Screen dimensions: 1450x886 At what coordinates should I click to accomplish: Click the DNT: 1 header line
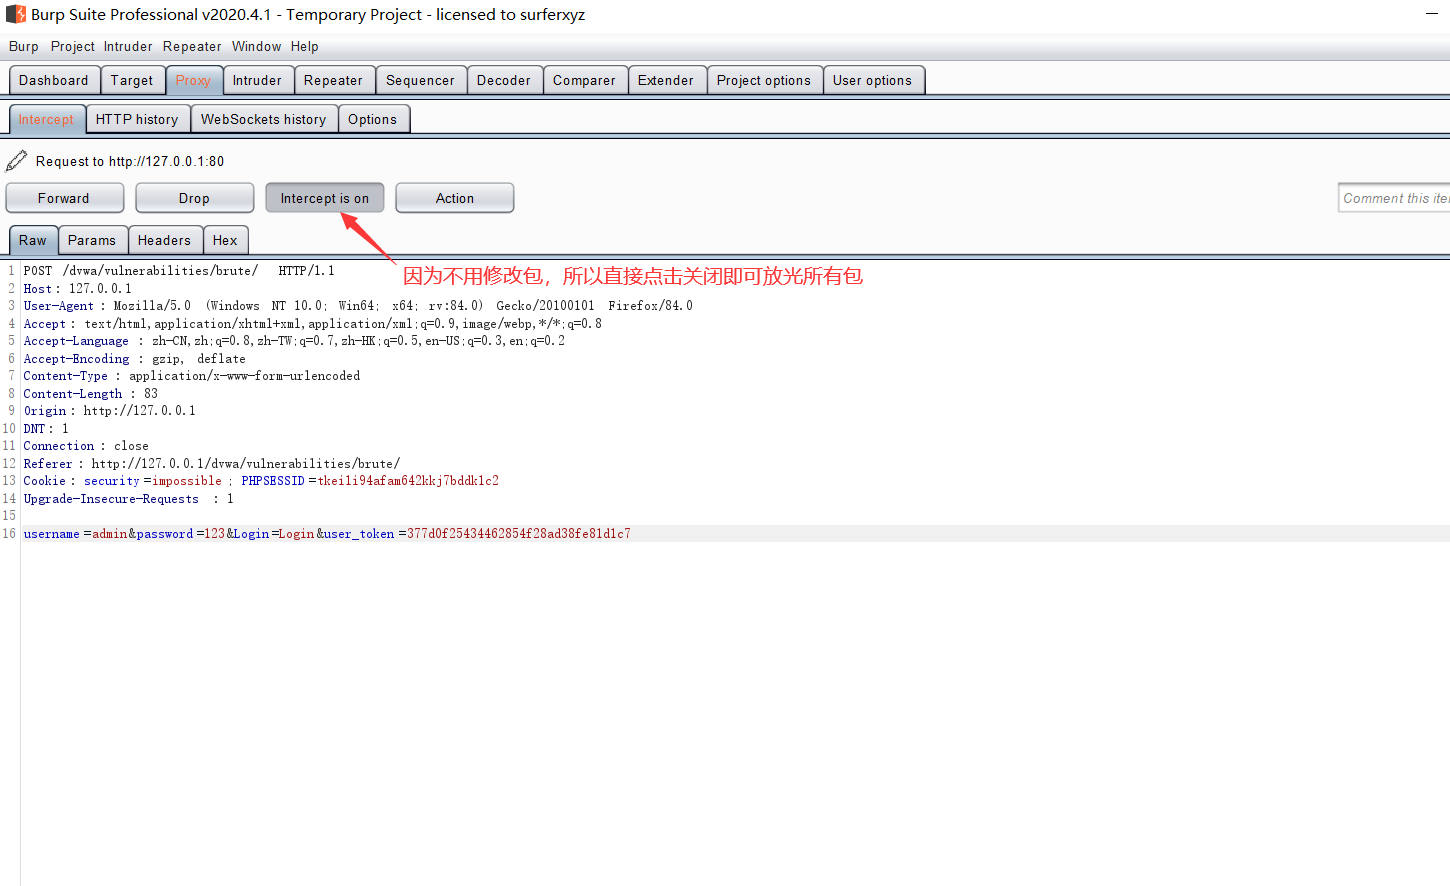point(46,429)
